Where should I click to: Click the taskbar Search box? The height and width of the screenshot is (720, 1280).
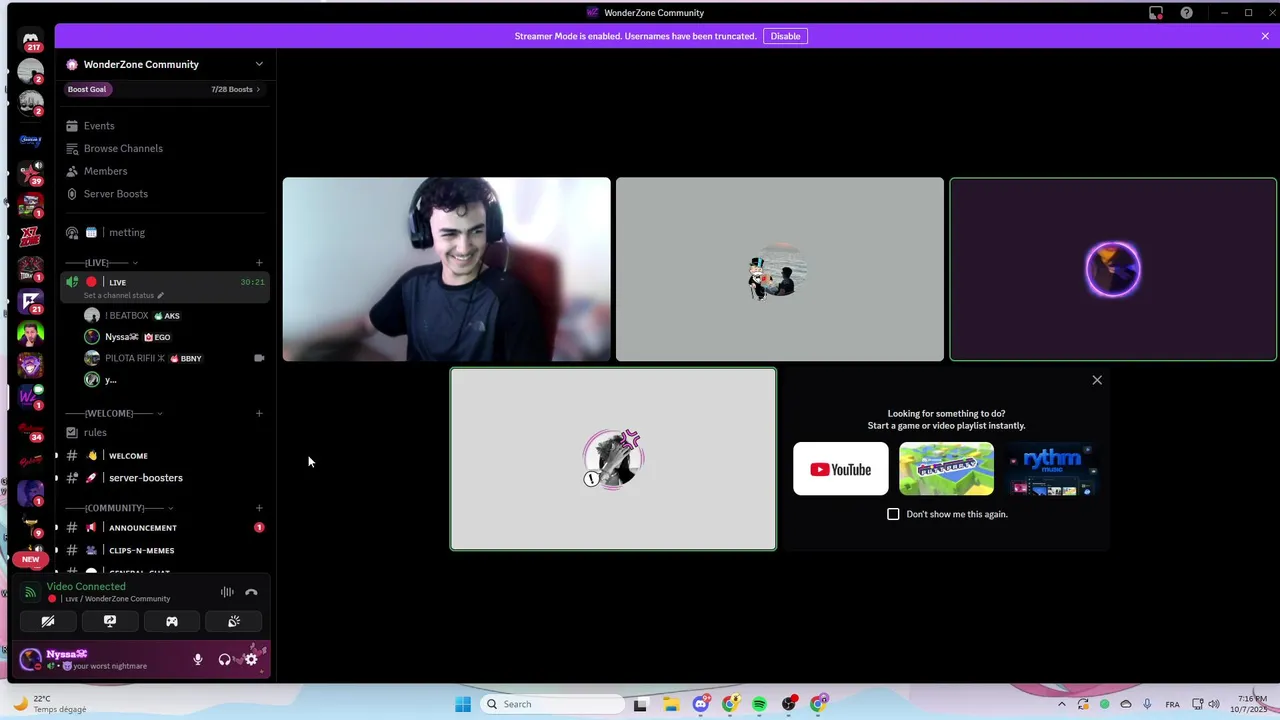[552, 704]
